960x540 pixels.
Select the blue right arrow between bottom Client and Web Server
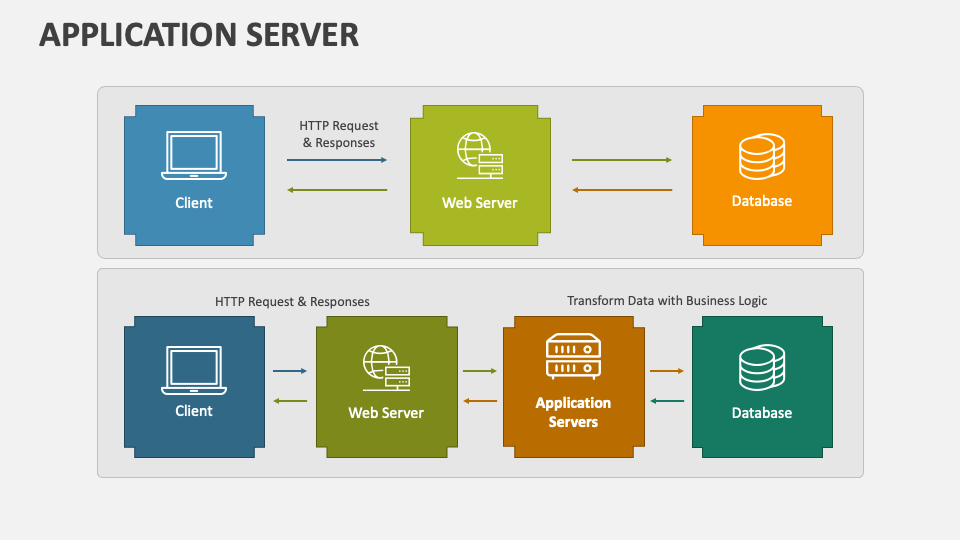[x=290, y=371]
